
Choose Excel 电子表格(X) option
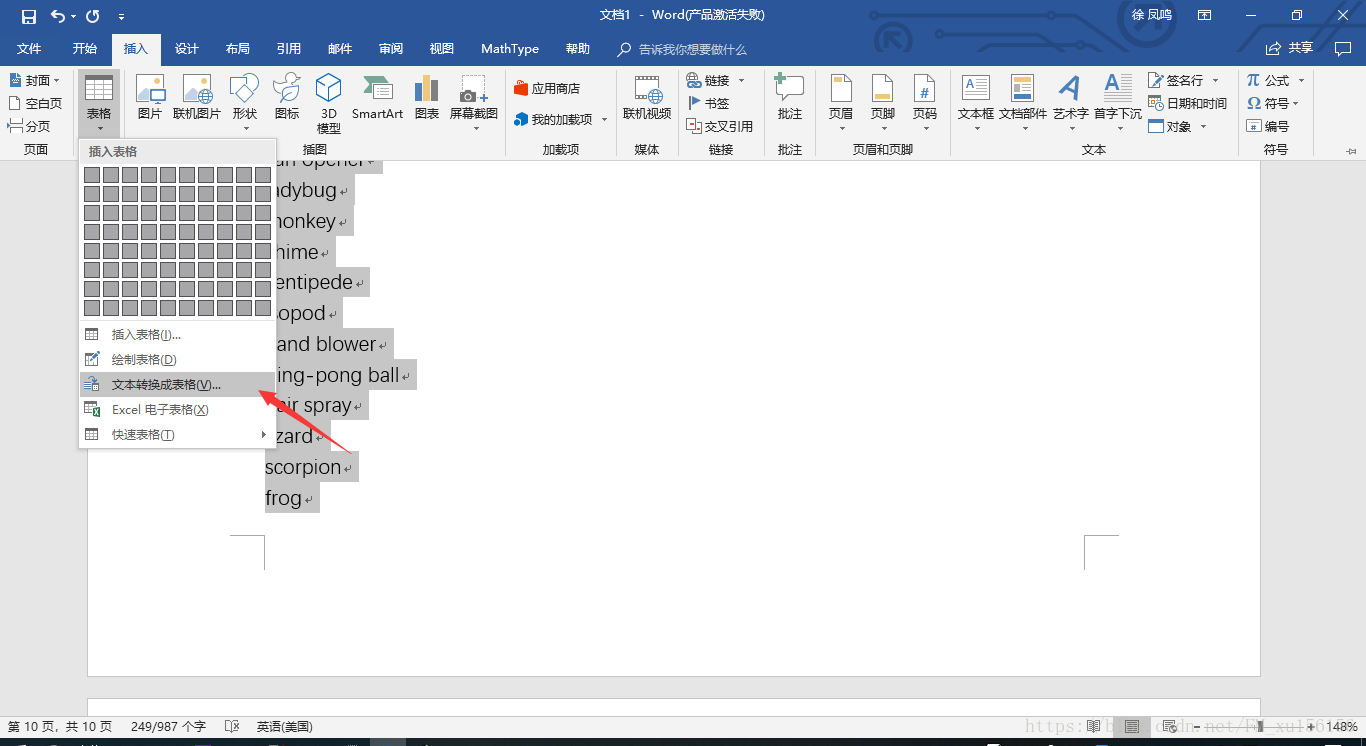(176, 410)
